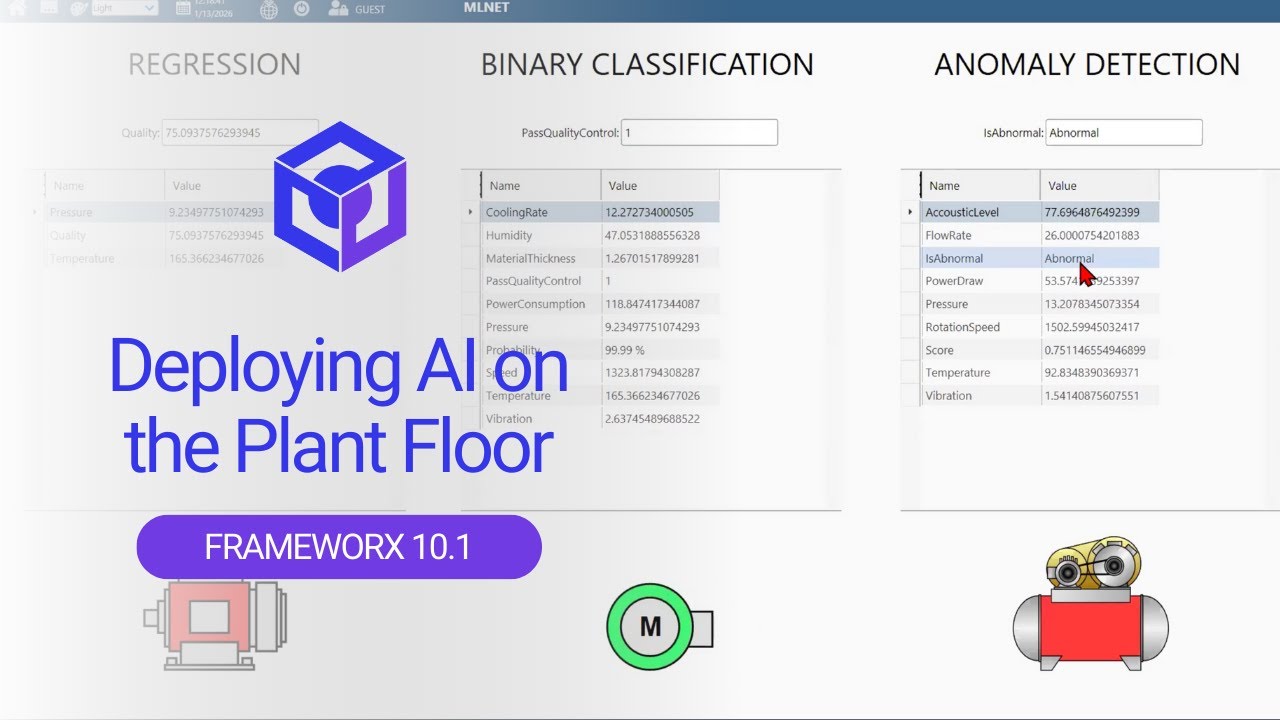Click value 77.6964876492399 of AccousticLevel

coord(1092,212)
